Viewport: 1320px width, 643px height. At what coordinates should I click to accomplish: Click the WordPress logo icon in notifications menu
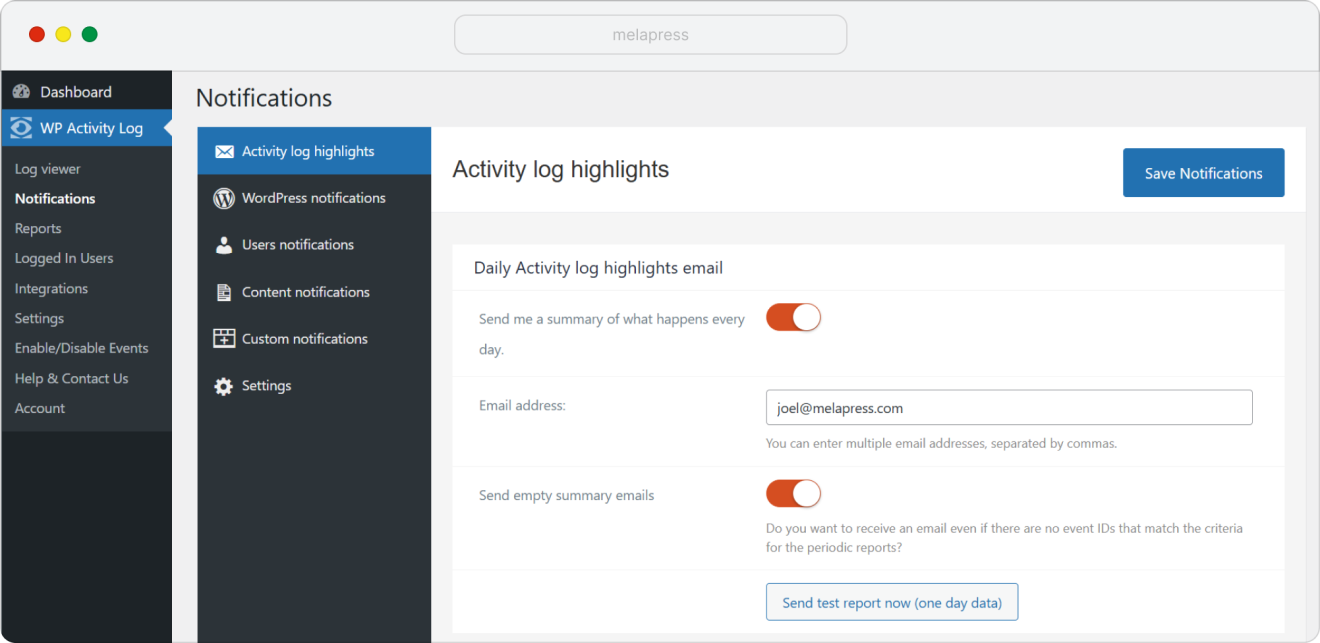224,198
